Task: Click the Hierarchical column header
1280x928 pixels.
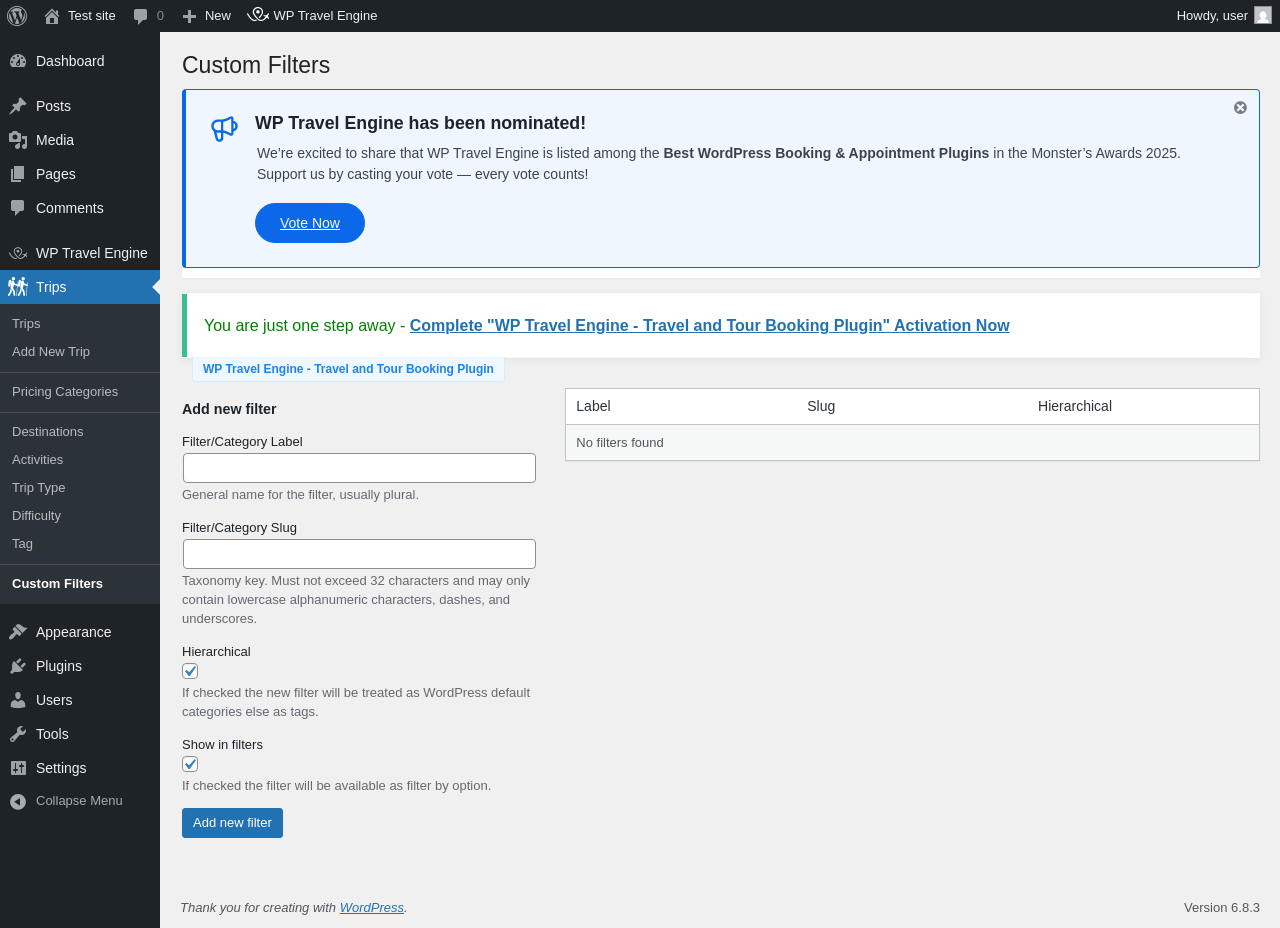Action: pyautogui.click(x=1075, y=406)
